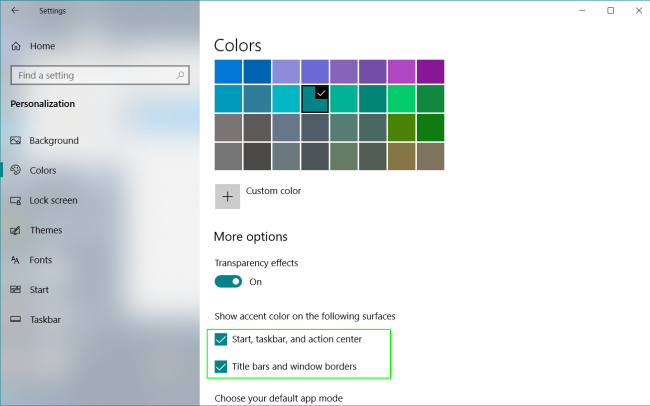
Task: Click the Find a setting field
Action: (100, 75)
